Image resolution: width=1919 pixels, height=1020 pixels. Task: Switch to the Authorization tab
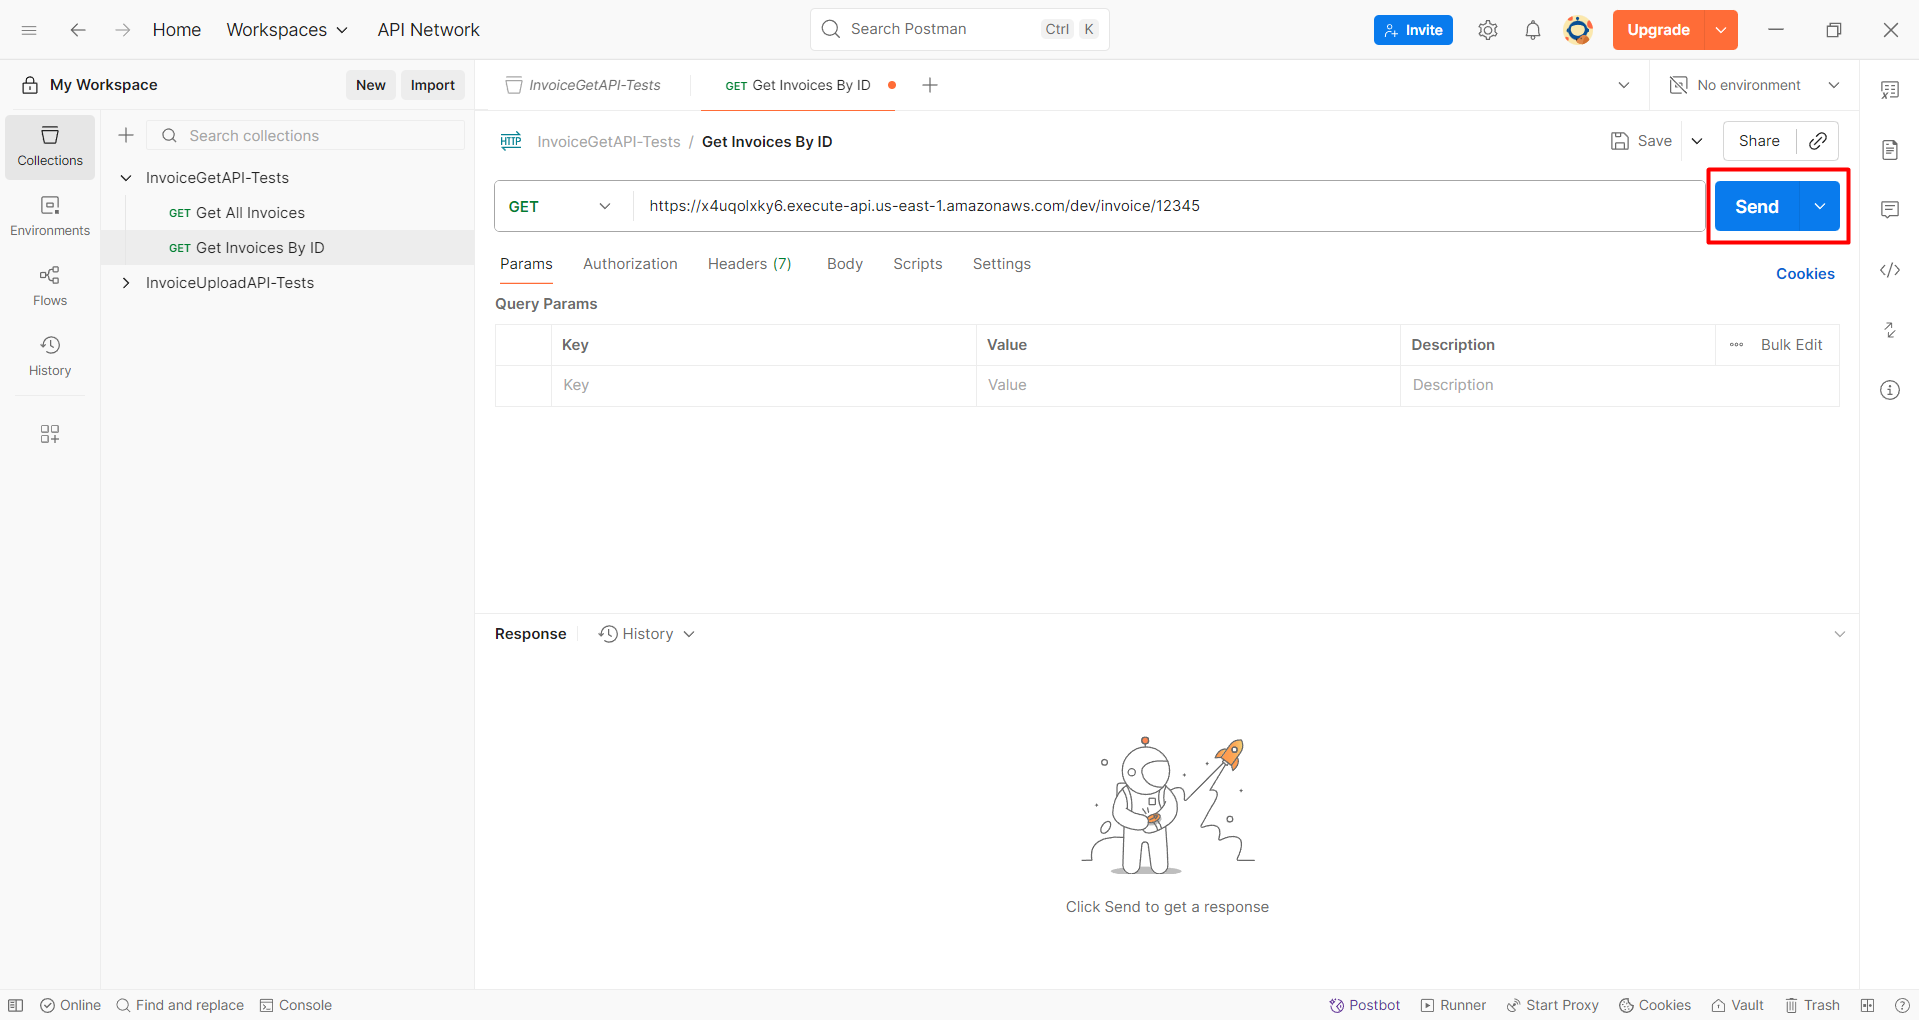click(630, 263)
